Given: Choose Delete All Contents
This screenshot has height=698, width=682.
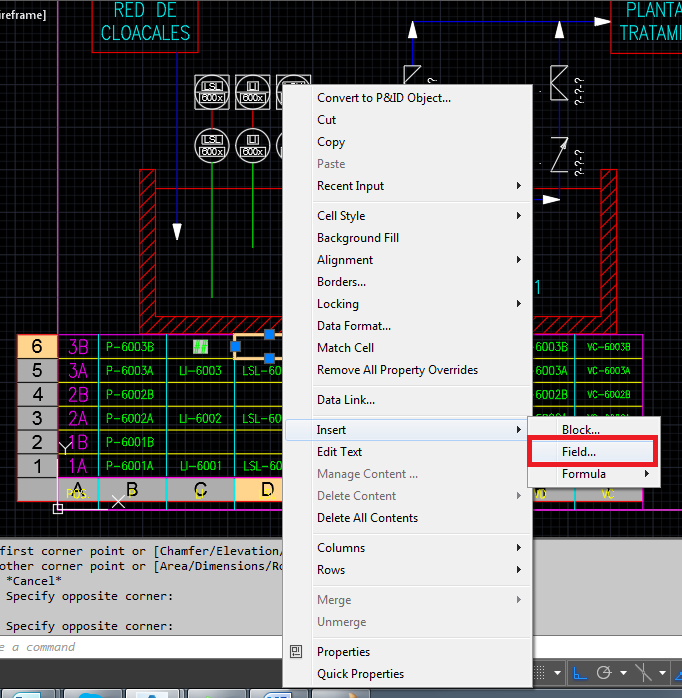Looking at the screenshot, I should click(x=408, y=518).
